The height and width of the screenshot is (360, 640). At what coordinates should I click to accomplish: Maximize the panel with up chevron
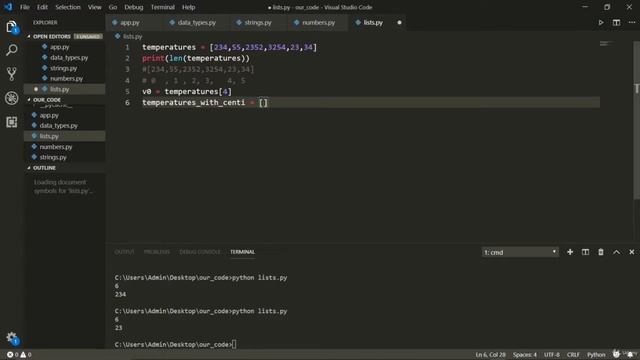[616, 252]
